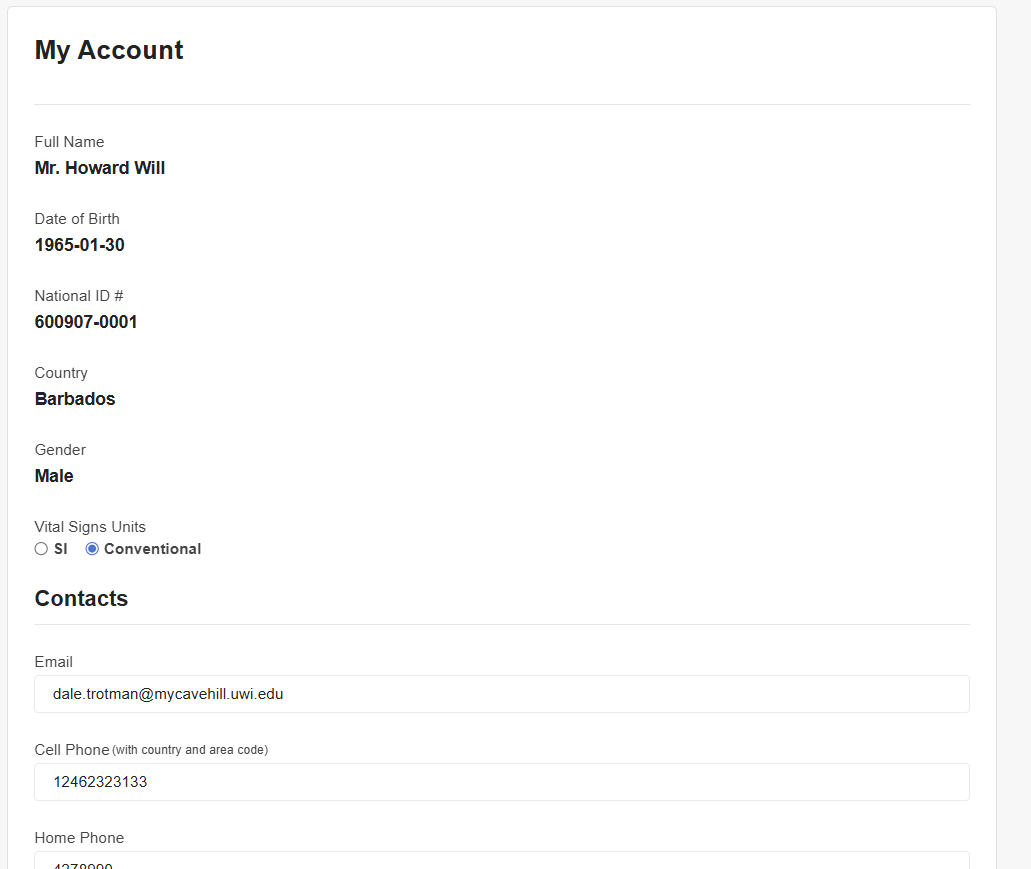Viewport: 1031px width, 869px height.
Task: Click the National ID # label
Action: (x=79, y=296)
